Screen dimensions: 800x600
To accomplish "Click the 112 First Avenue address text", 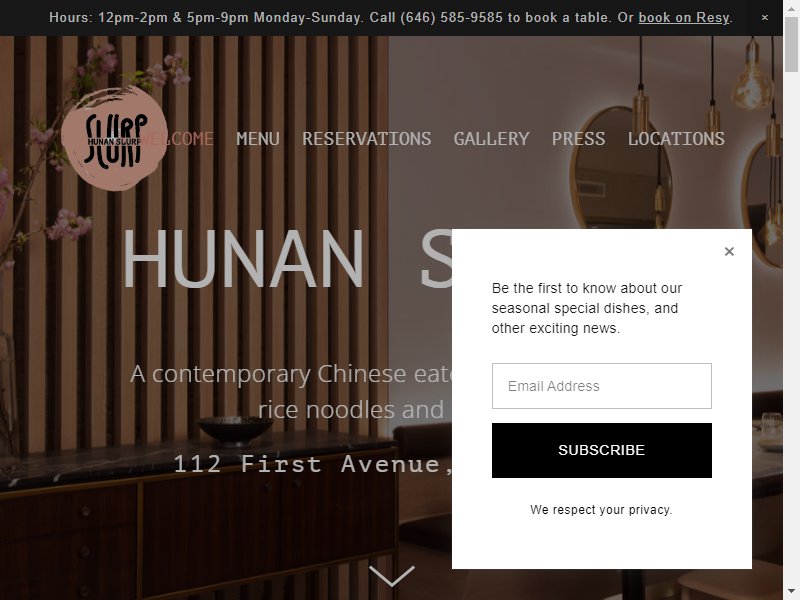I will tap(312, 464).
